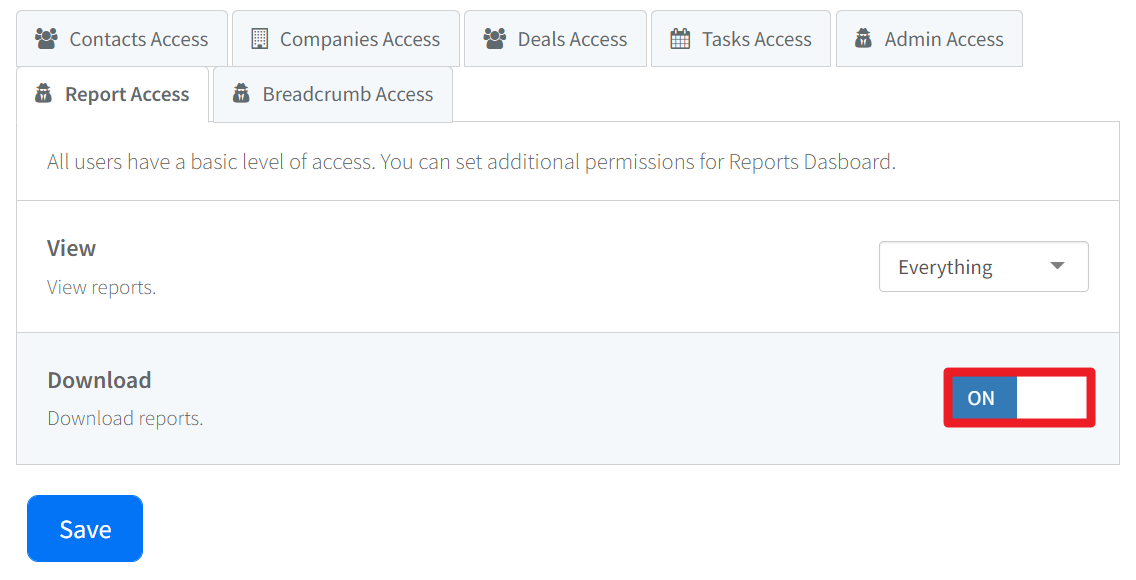Select the Tasks Access tab
The image size is (1136, 580).
756,39
